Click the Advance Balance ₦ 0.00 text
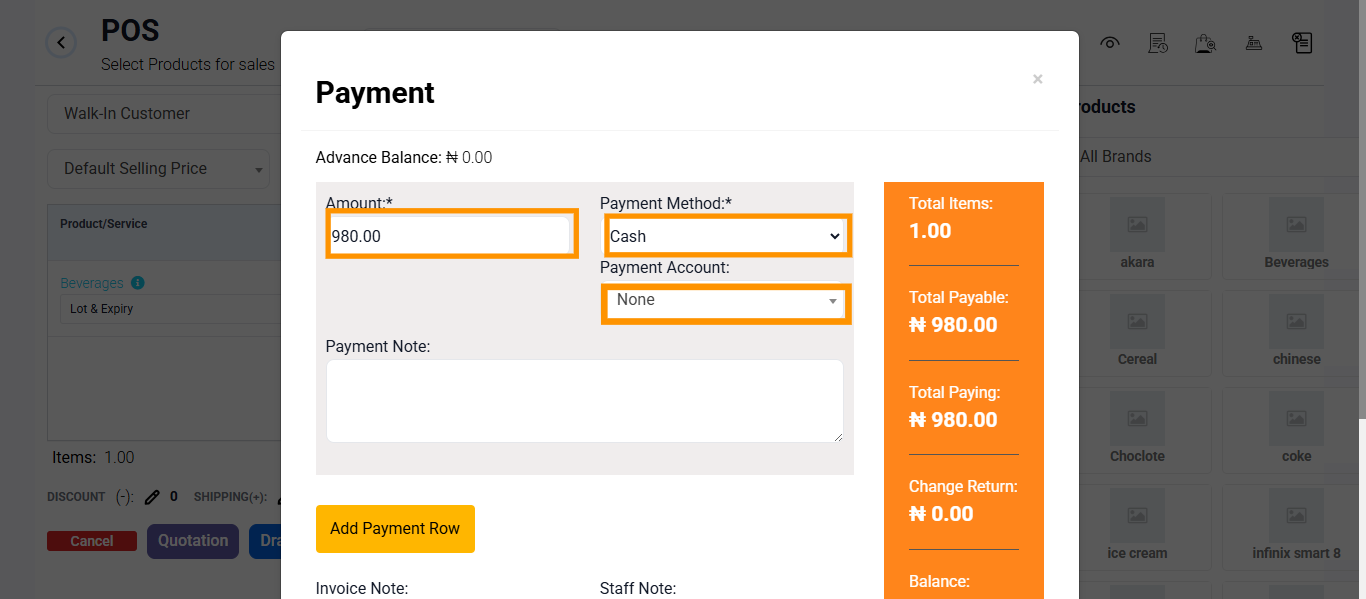 click(404, 158)
